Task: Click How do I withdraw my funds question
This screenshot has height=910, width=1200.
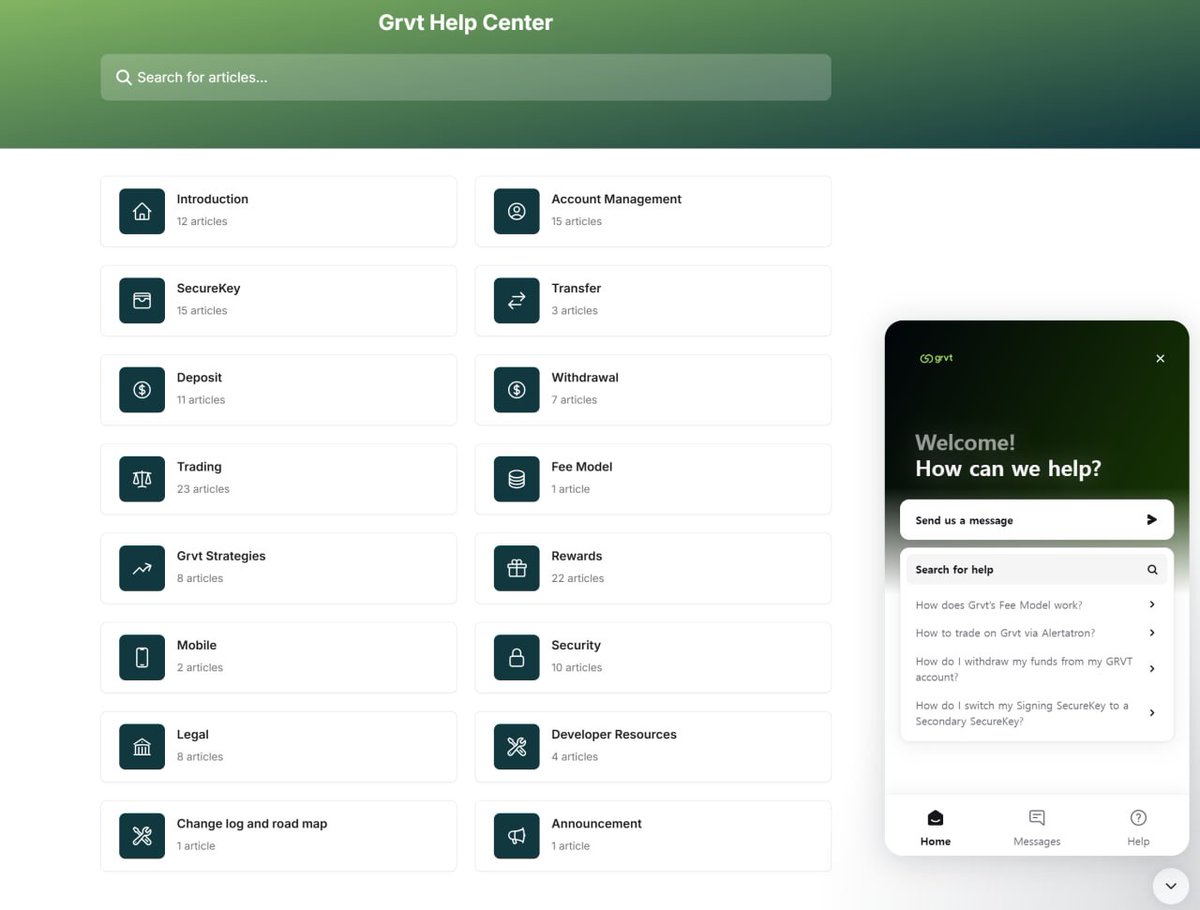Action: click(x=1024, y=669)
